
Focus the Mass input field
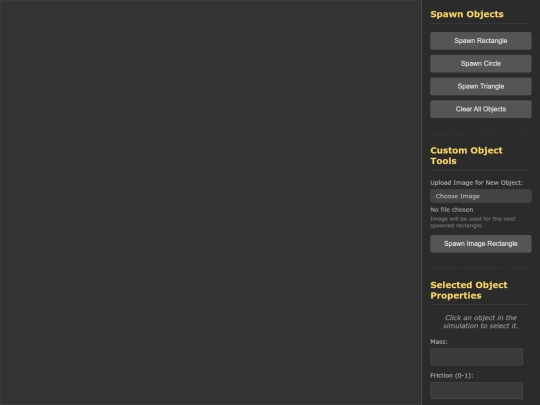click(x=476, y=357)
